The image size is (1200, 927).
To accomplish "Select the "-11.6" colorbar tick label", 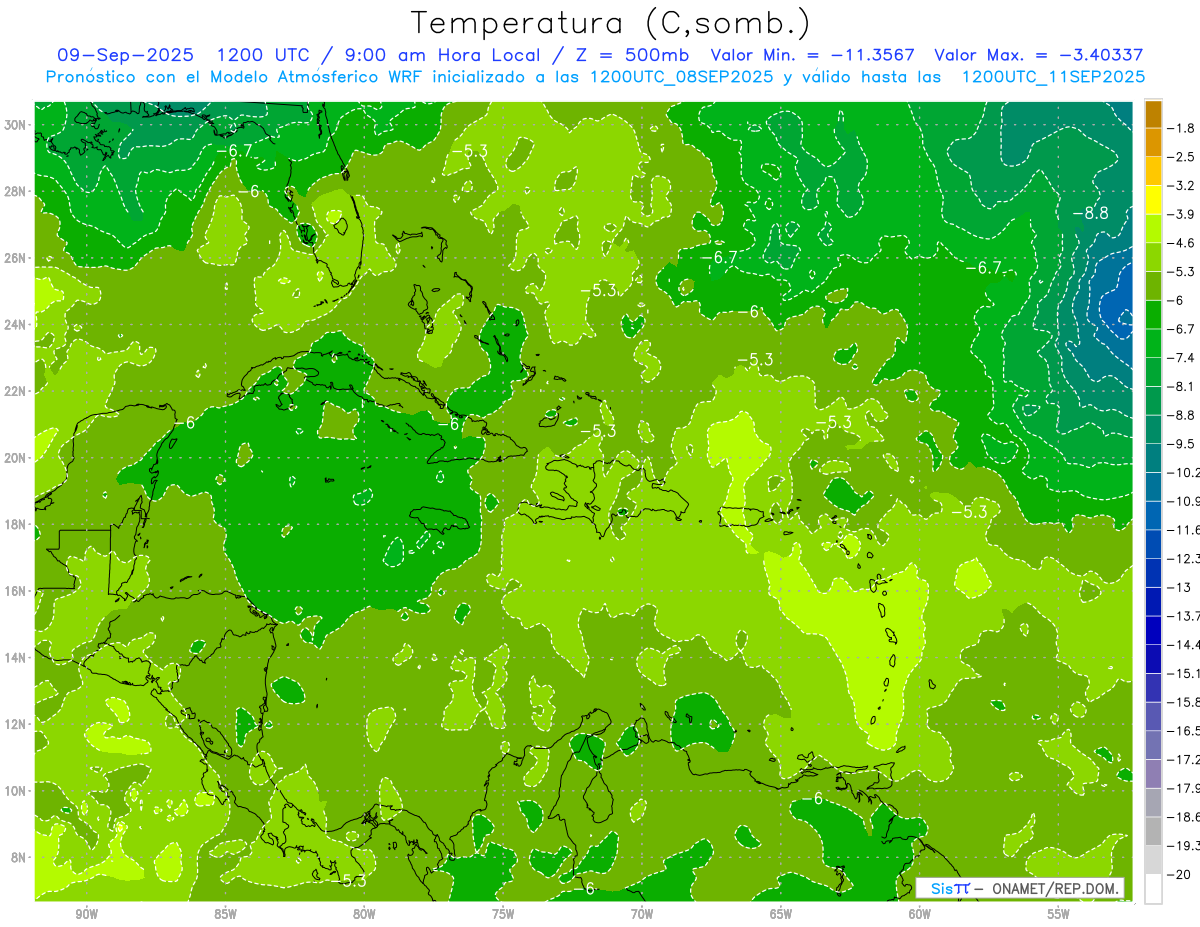I will pyautogui.click(x=1184, y=529).
